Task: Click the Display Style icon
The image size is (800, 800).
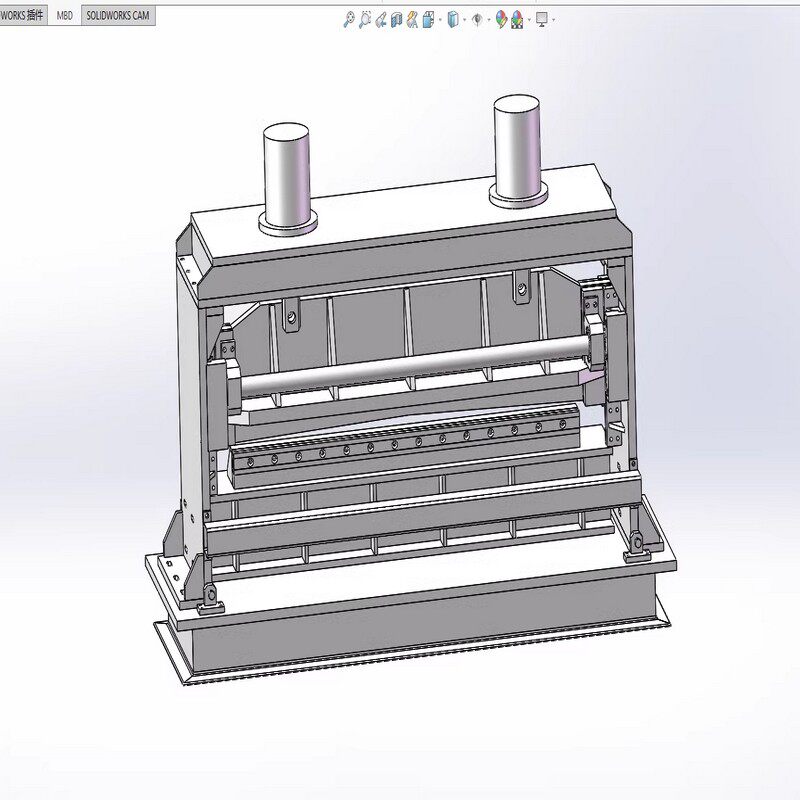Action: pyautogui.click(x=452, y=20)
